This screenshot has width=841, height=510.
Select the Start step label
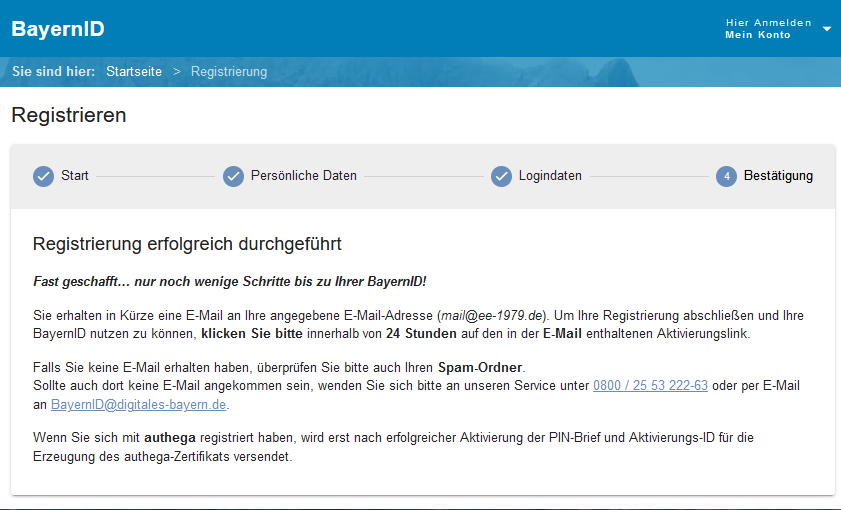pos(75,176)
